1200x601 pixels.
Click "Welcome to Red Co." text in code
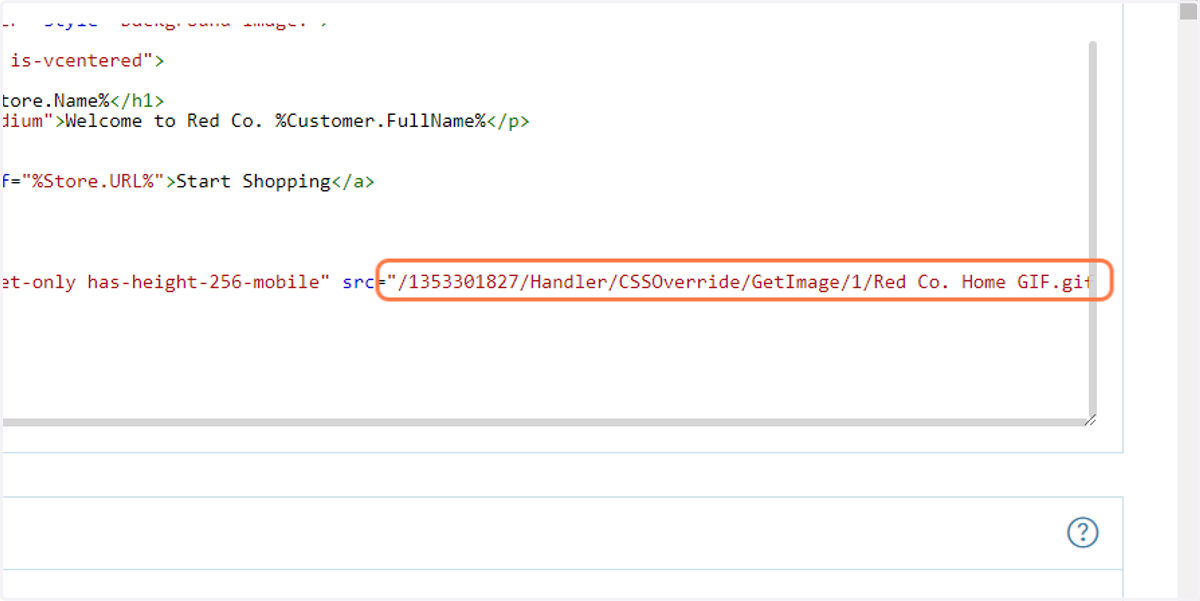click(165, 121)
